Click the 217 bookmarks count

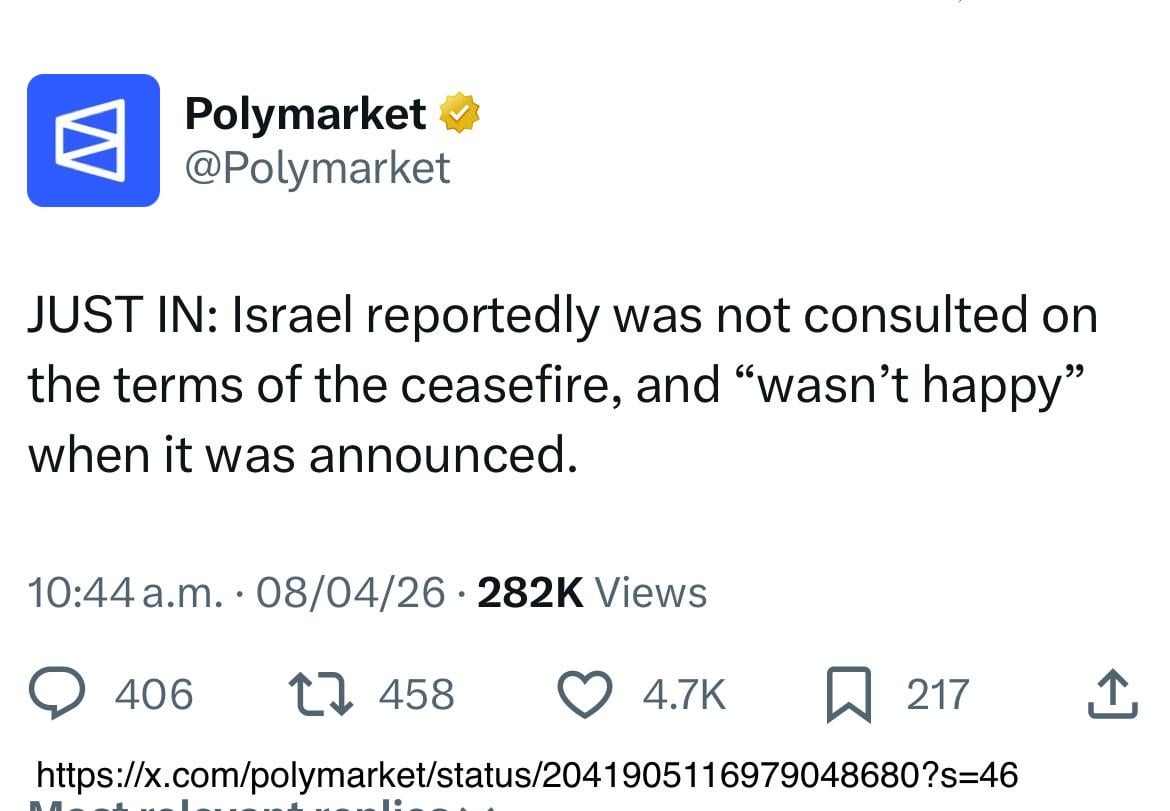[x=938, y=694]
